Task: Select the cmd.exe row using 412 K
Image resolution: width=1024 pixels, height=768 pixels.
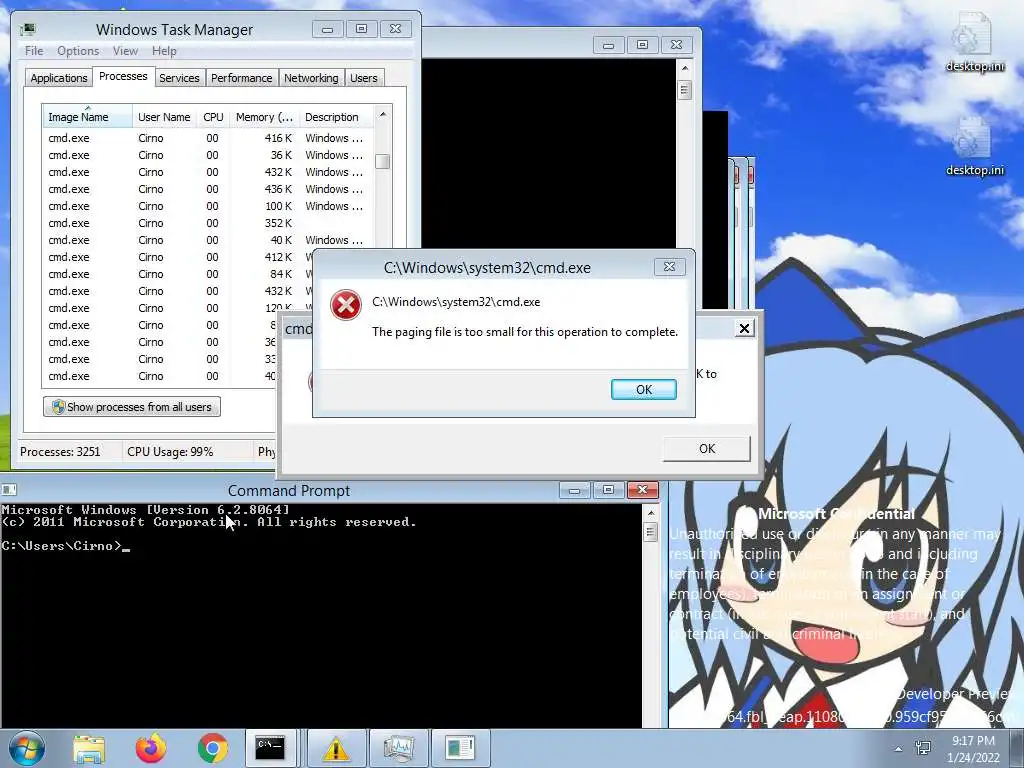Action: tap(177, 257)
